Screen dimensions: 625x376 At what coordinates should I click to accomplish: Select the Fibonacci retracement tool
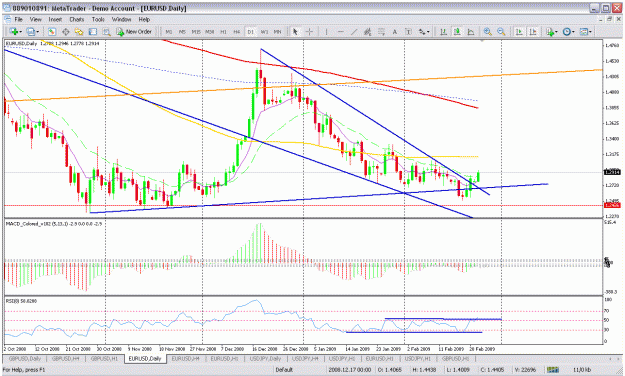click(381, 31)
